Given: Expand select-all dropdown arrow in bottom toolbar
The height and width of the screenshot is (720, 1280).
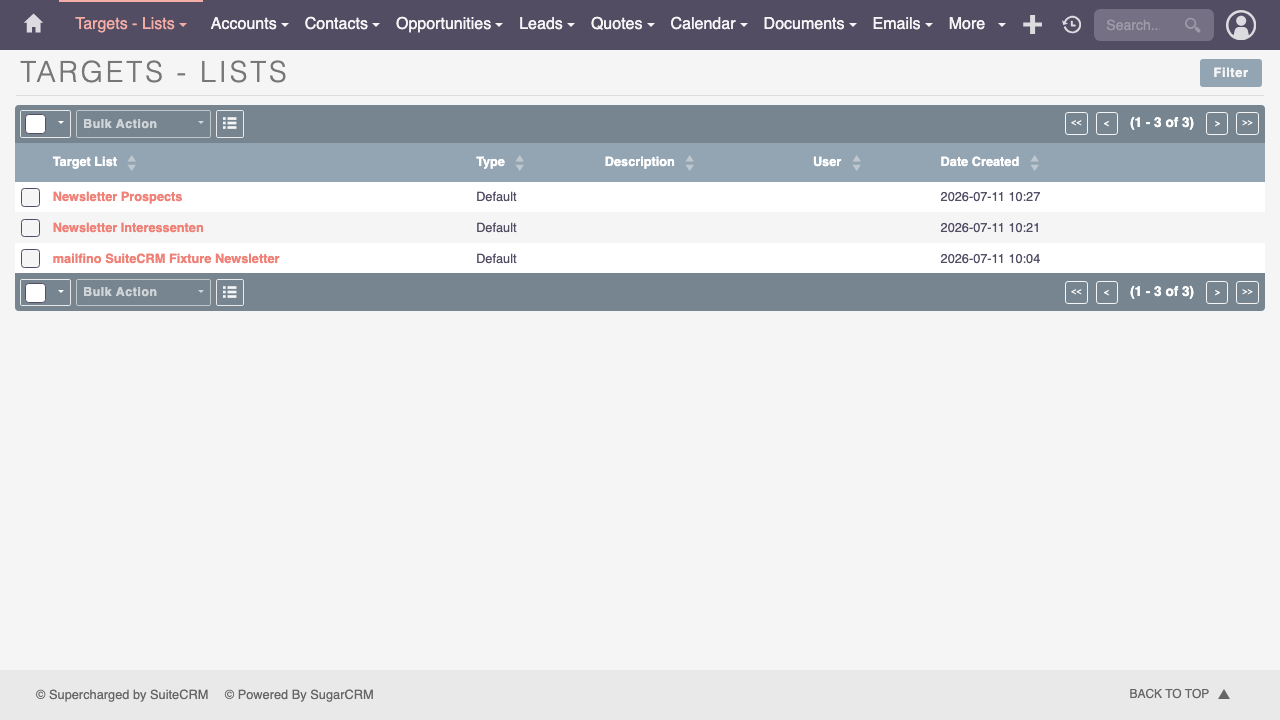Looking at the screenshot, I should 60,291.
